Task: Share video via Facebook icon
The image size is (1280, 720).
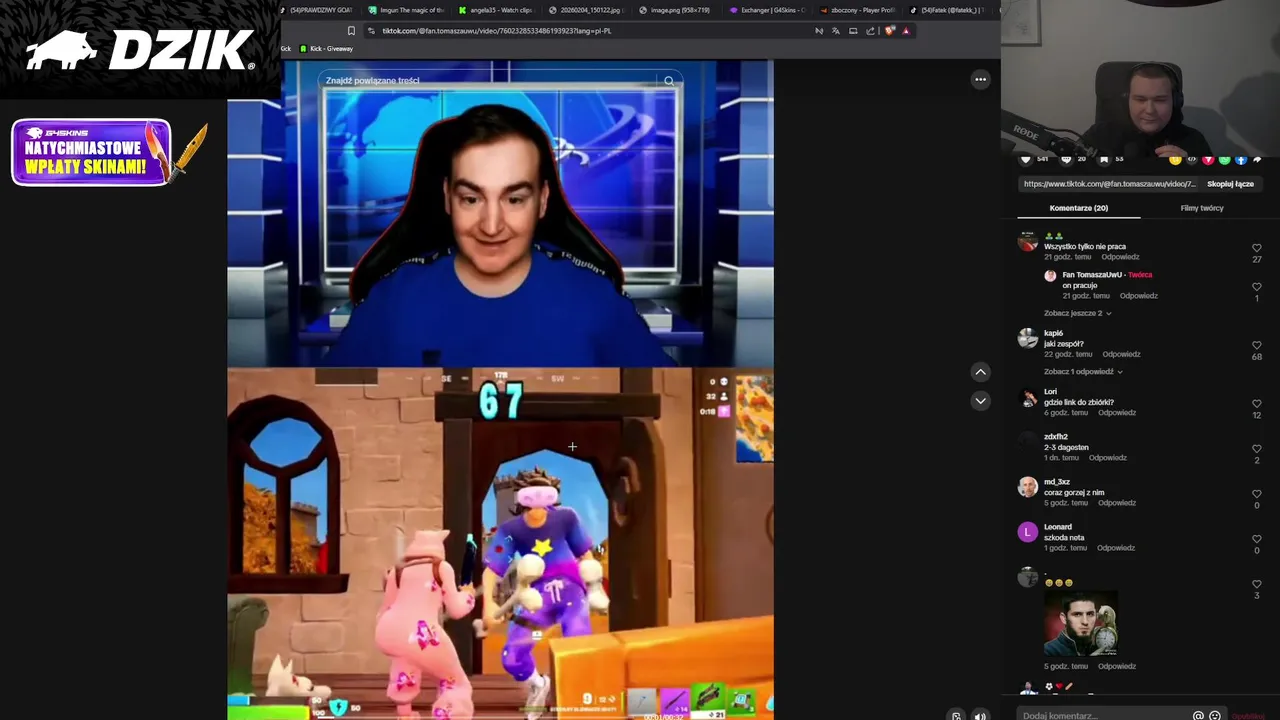Action: click(1241, 159)
